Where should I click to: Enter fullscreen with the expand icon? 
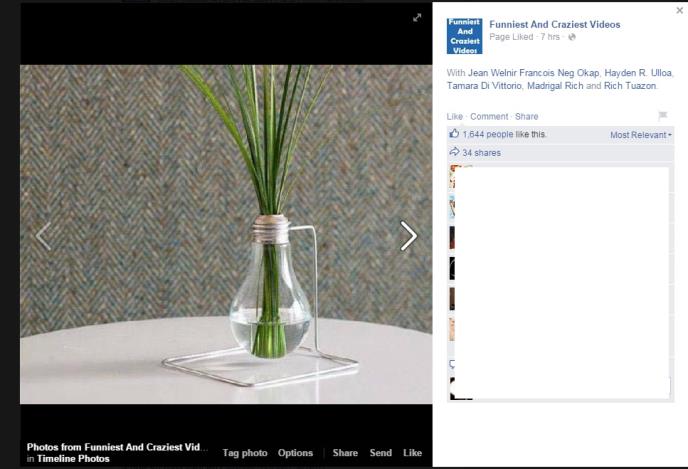tap(417, 17)
